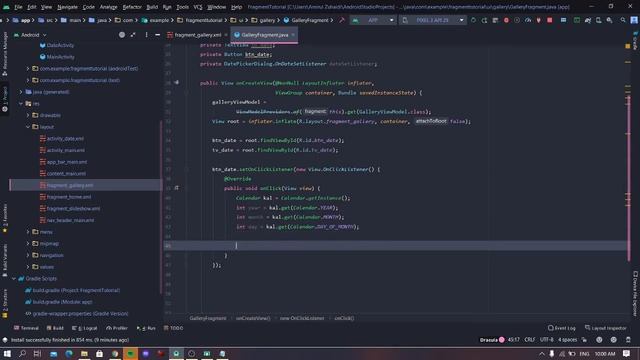Open the Logcat tool window
This screenshot has height=360, width=640.
(84, 328)
